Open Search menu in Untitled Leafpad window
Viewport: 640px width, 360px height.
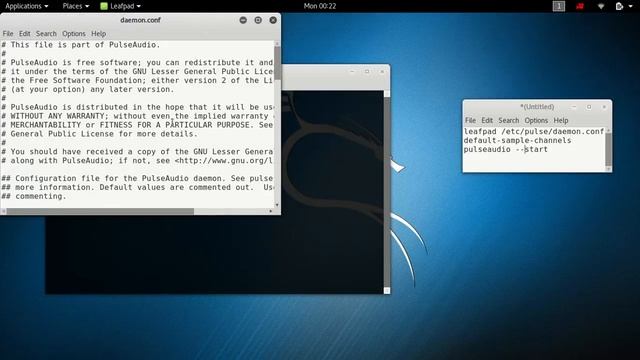[509, 120]
